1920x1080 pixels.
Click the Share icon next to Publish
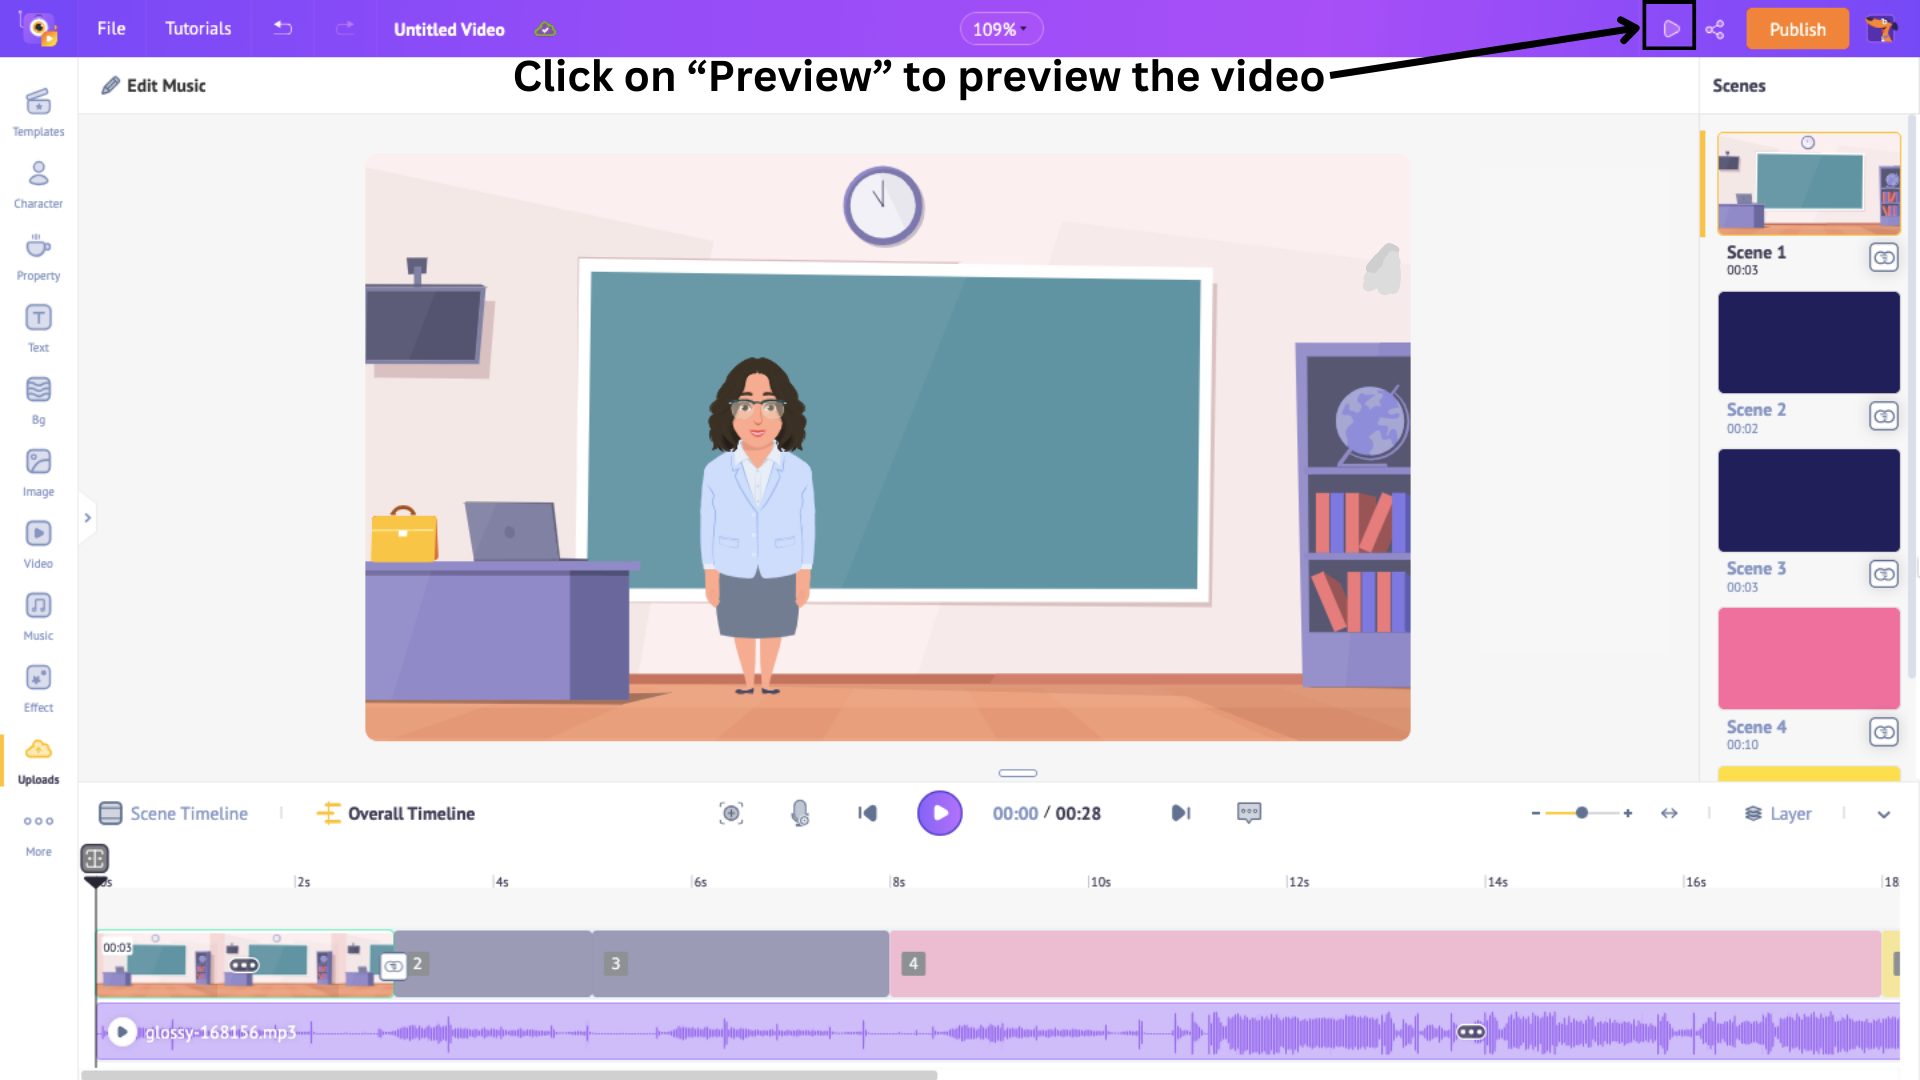pyautogui.click(x=1716, y=29)
